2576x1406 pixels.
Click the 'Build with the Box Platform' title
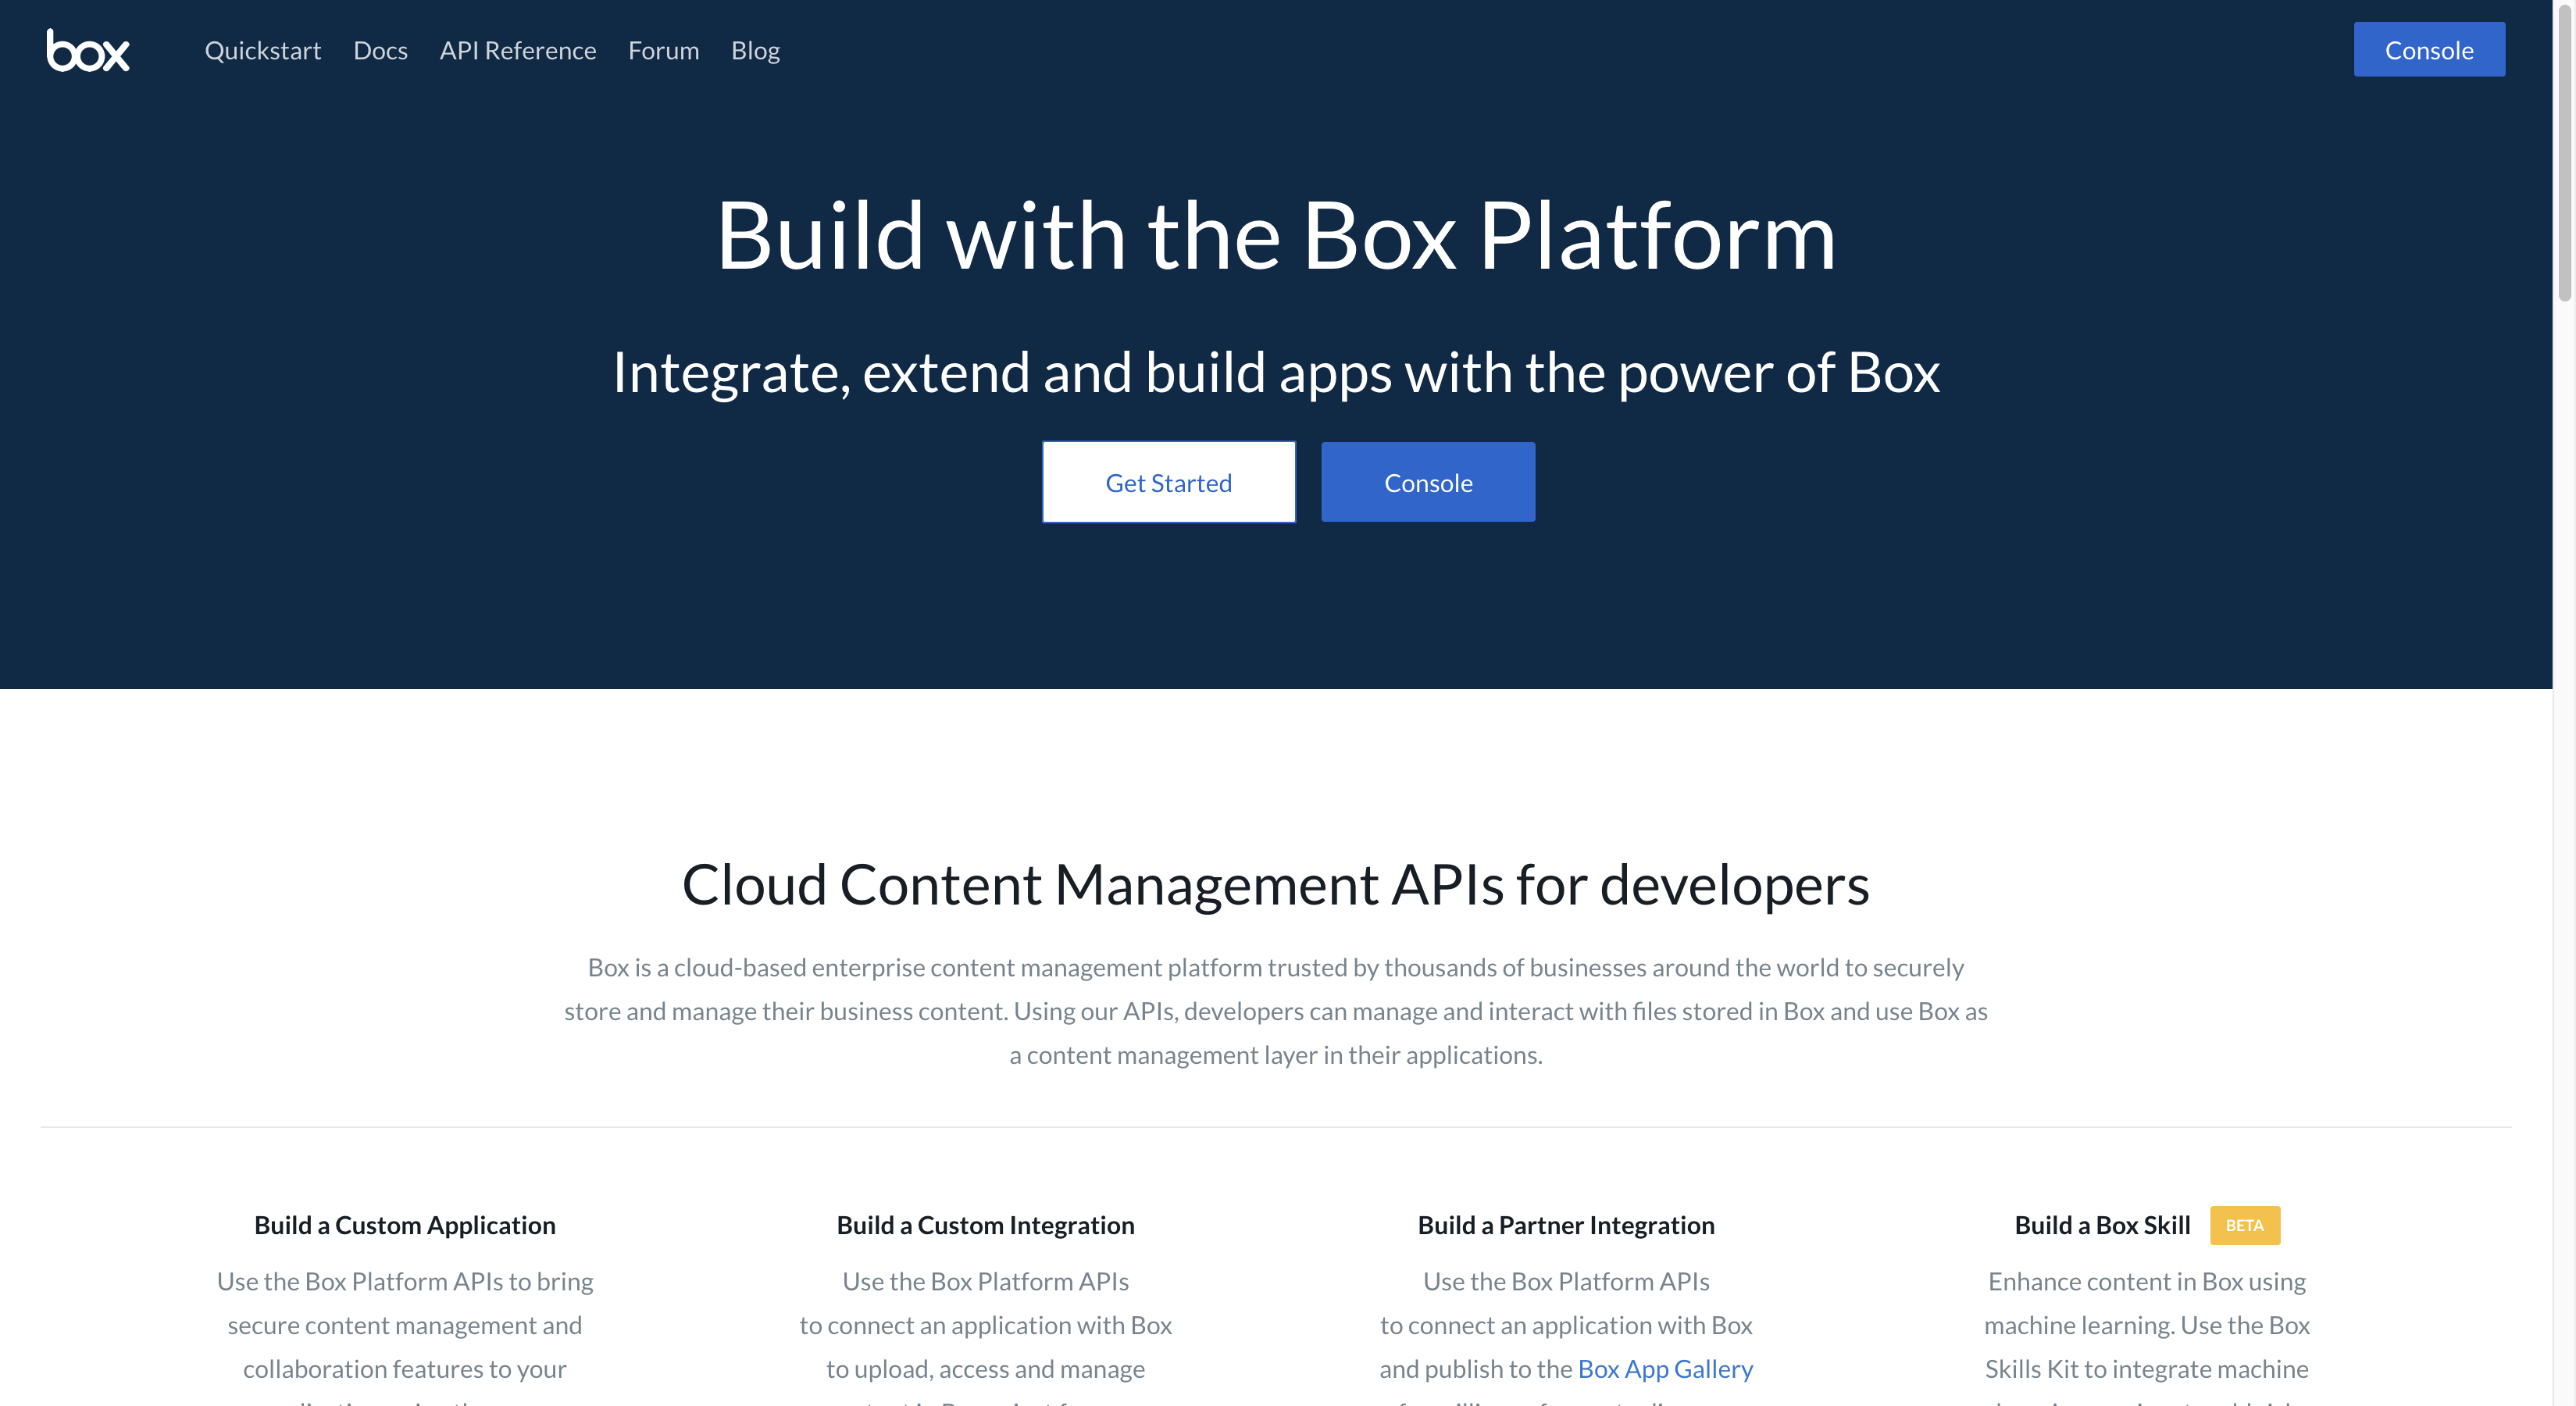1276,235
